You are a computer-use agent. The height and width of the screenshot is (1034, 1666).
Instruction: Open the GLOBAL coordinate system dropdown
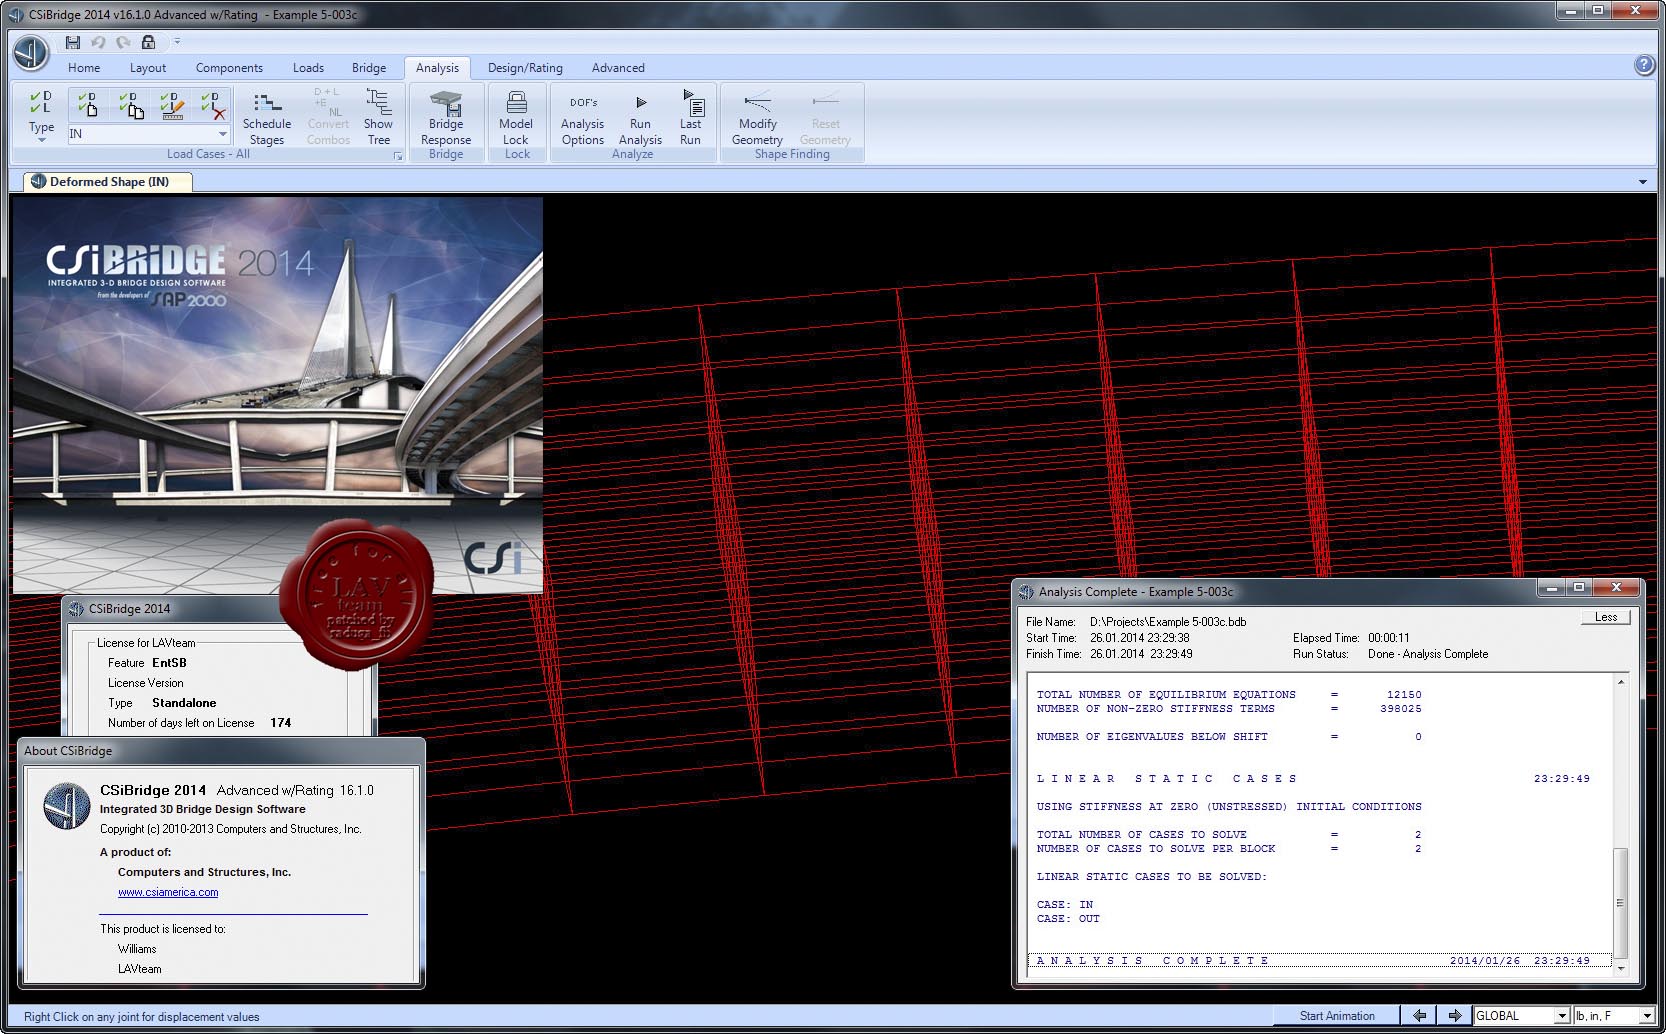coord(1521,1016)
